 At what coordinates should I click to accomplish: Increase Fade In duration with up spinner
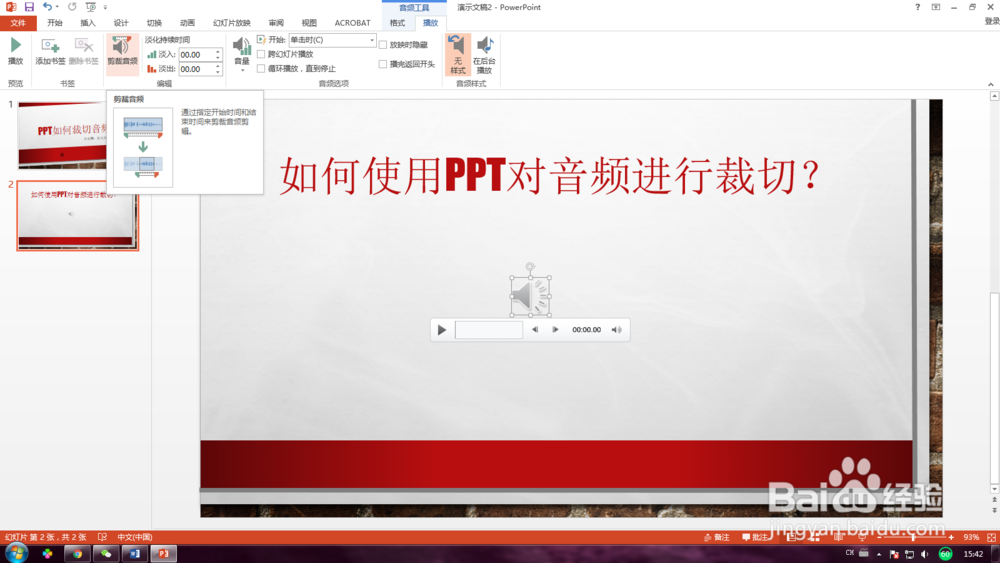point(218,52)
